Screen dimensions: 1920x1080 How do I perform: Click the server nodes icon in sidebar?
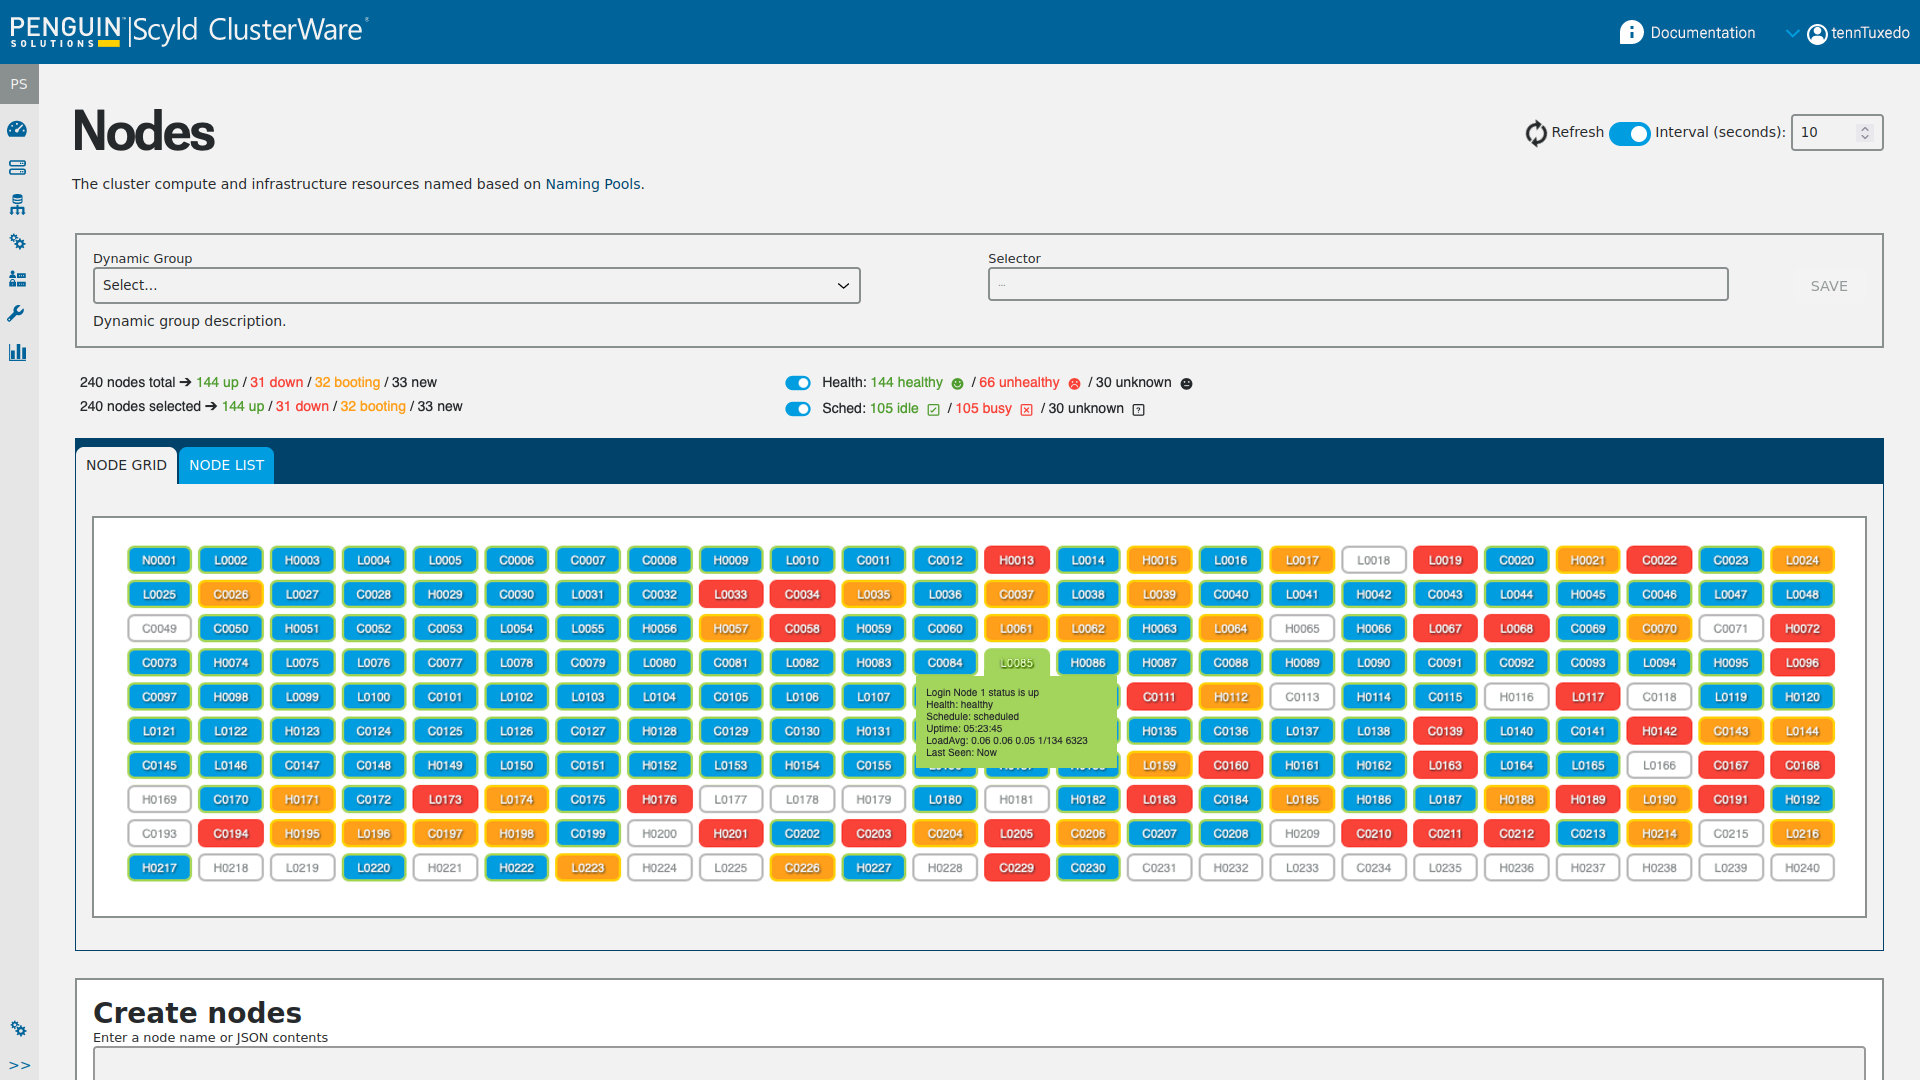17,167
